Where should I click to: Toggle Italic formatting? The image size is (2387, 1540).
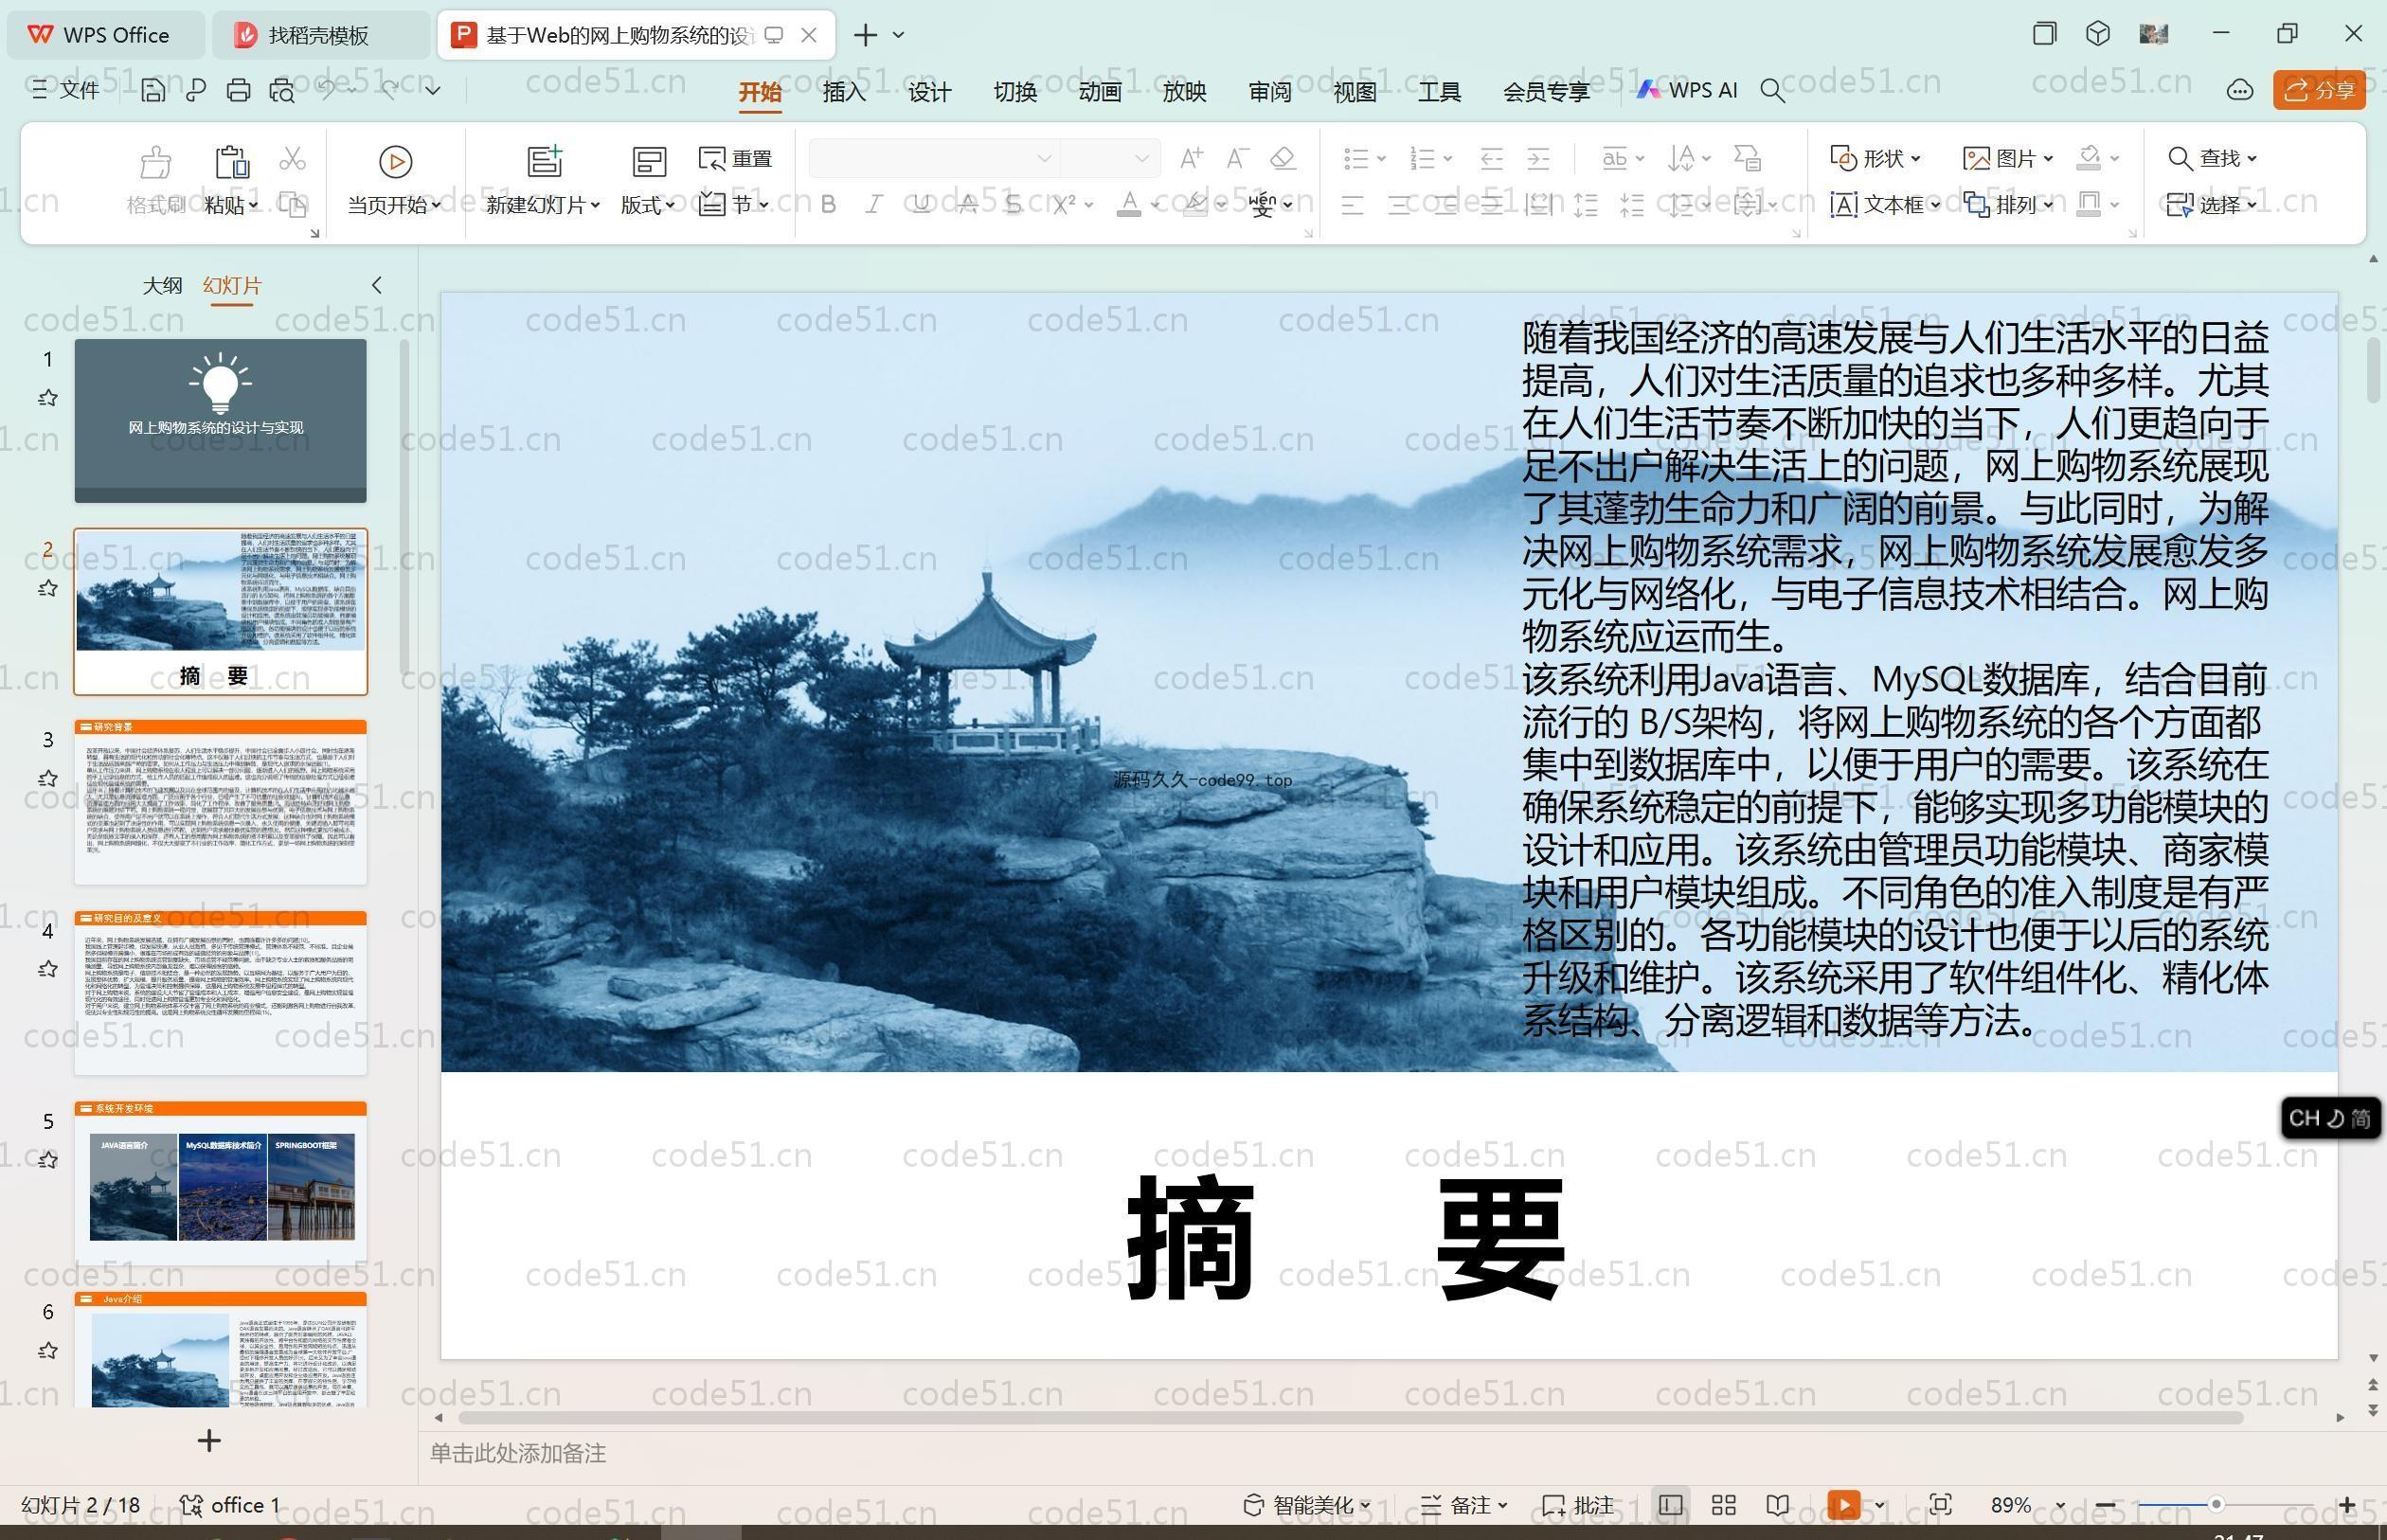pos(874,205)
